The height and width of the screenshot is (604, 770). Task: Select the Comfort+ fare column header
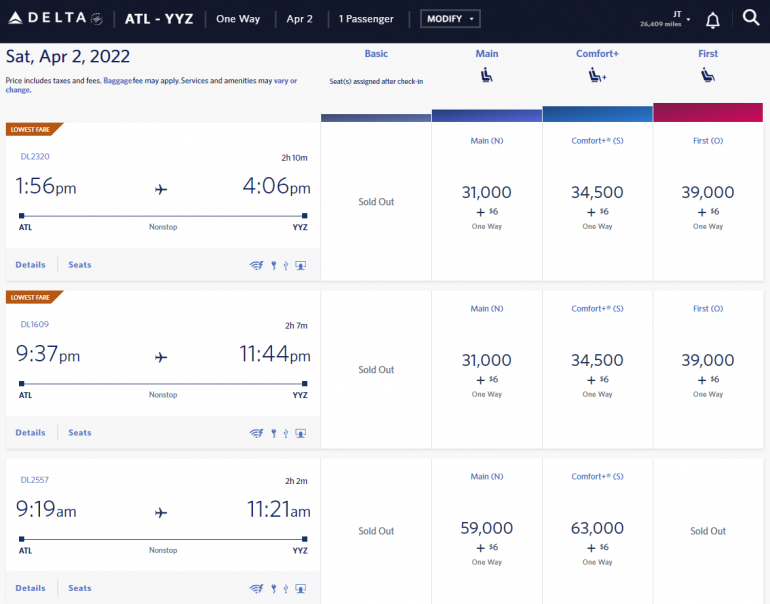597,54
